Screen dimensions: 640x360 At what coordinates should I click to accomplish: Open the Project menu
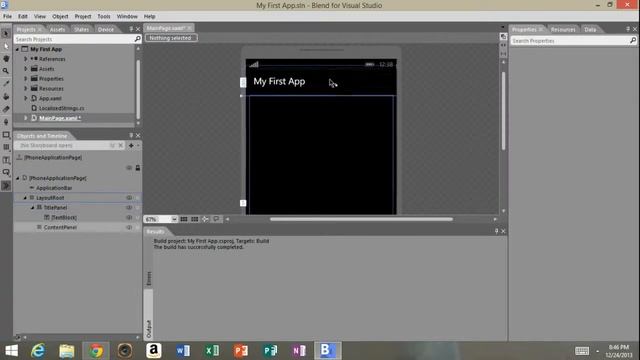pos(83,16)
